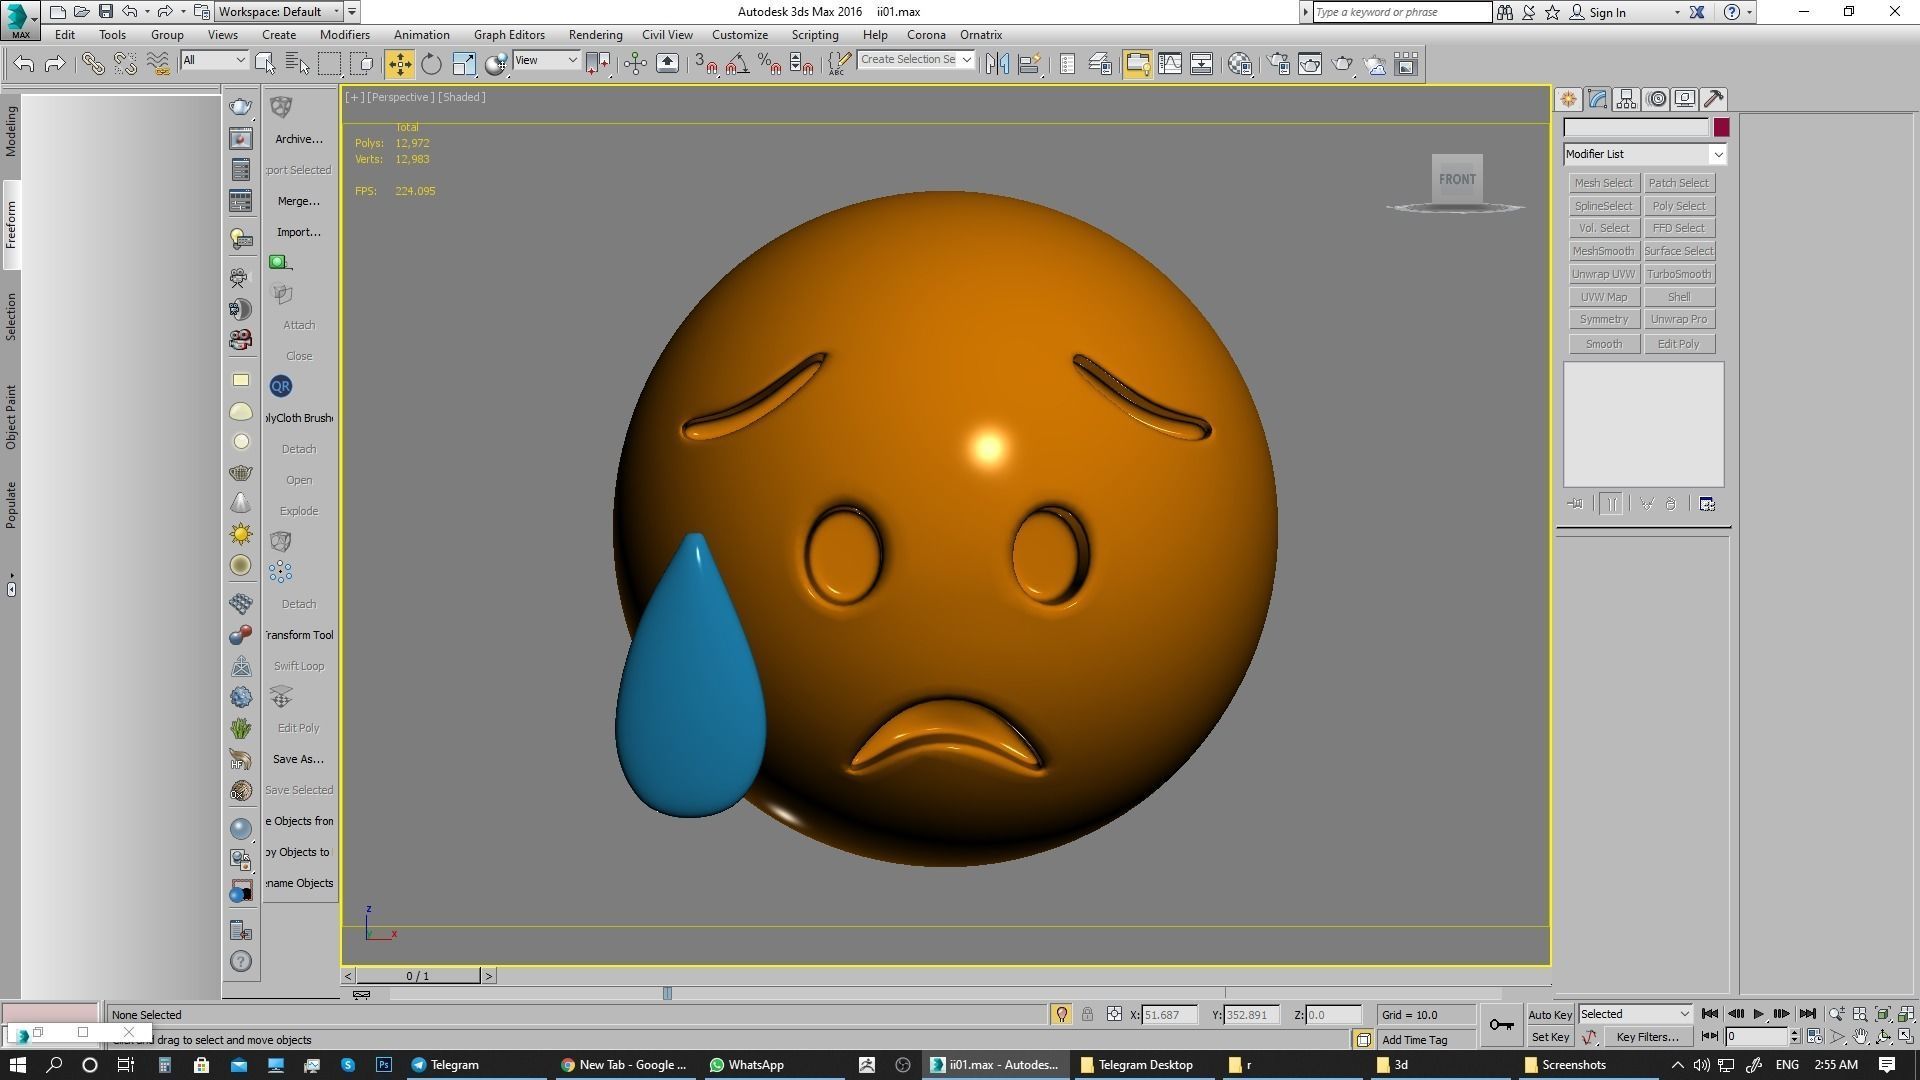Open the Layer Explorer icon
This screenshot has height=1080, width=1920.
click(1100, 64)
